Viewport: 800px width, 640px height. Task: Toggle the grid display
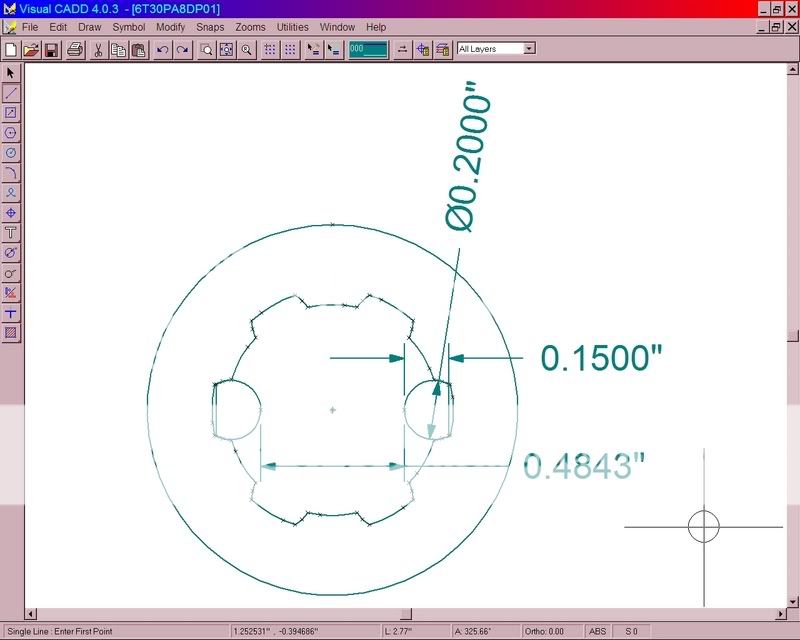(x=271, y=48)
